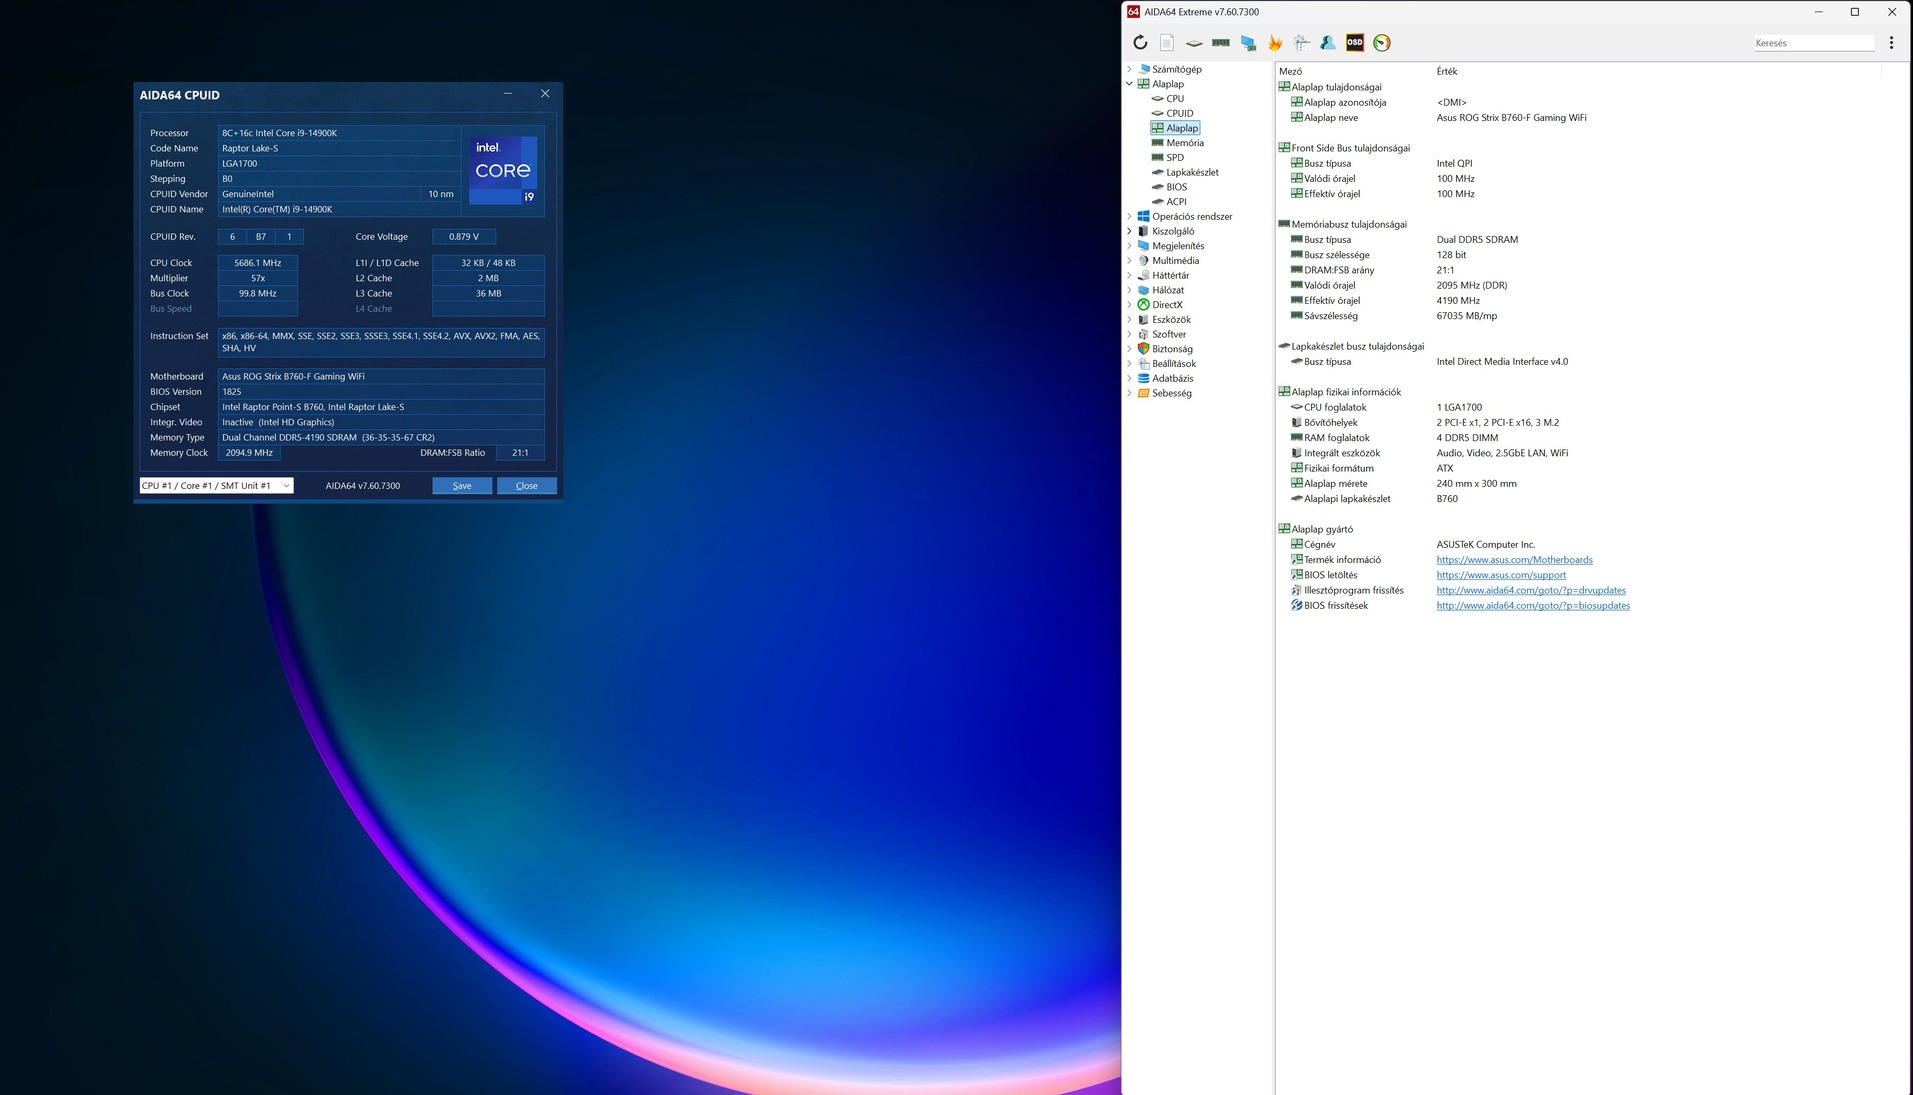Open the Report document icon in toolbar
This screenshot has height=1095, width=1913.
(x=1167, y=43)
